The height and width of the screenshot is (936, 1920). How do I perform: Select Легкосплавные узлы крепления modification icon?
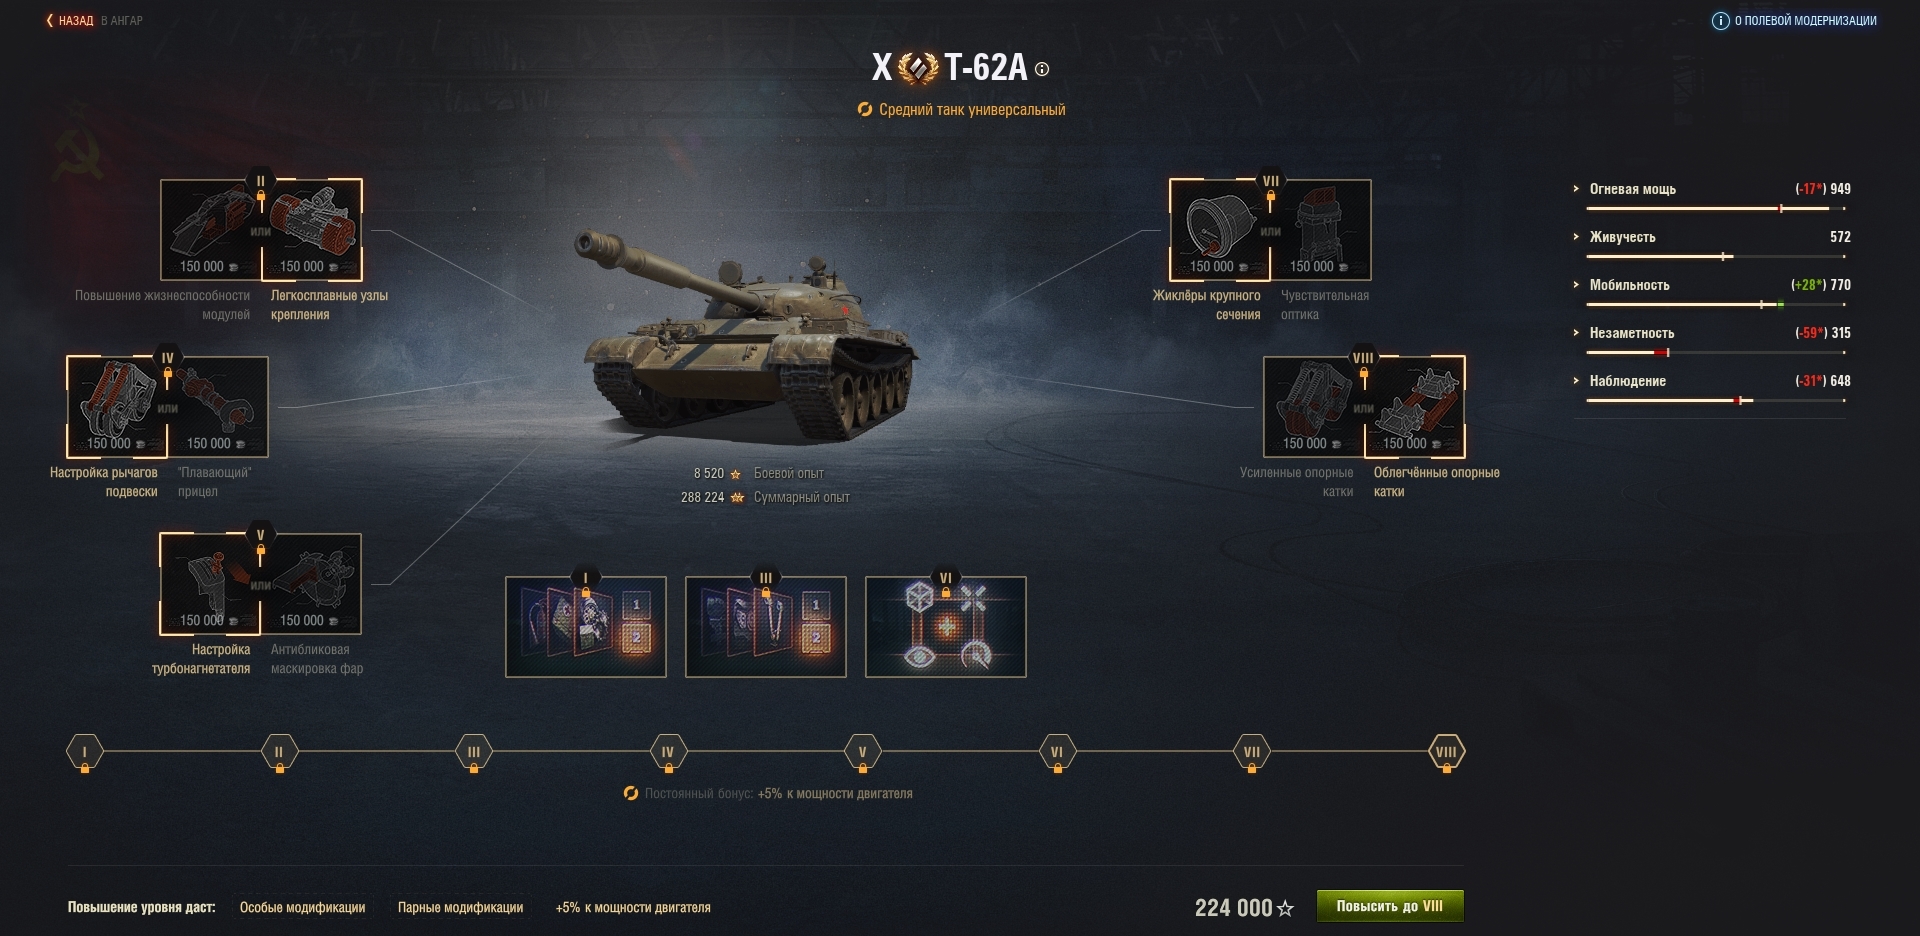(311, 230)
